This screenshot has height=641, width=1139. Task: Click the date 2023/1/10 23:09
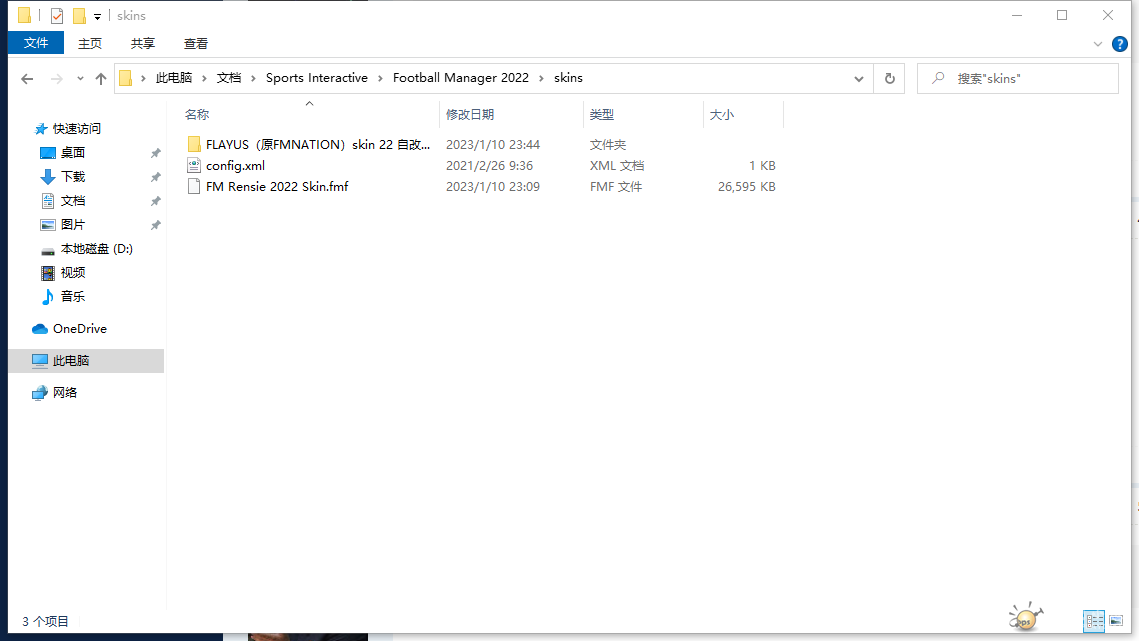coord(493,187)
